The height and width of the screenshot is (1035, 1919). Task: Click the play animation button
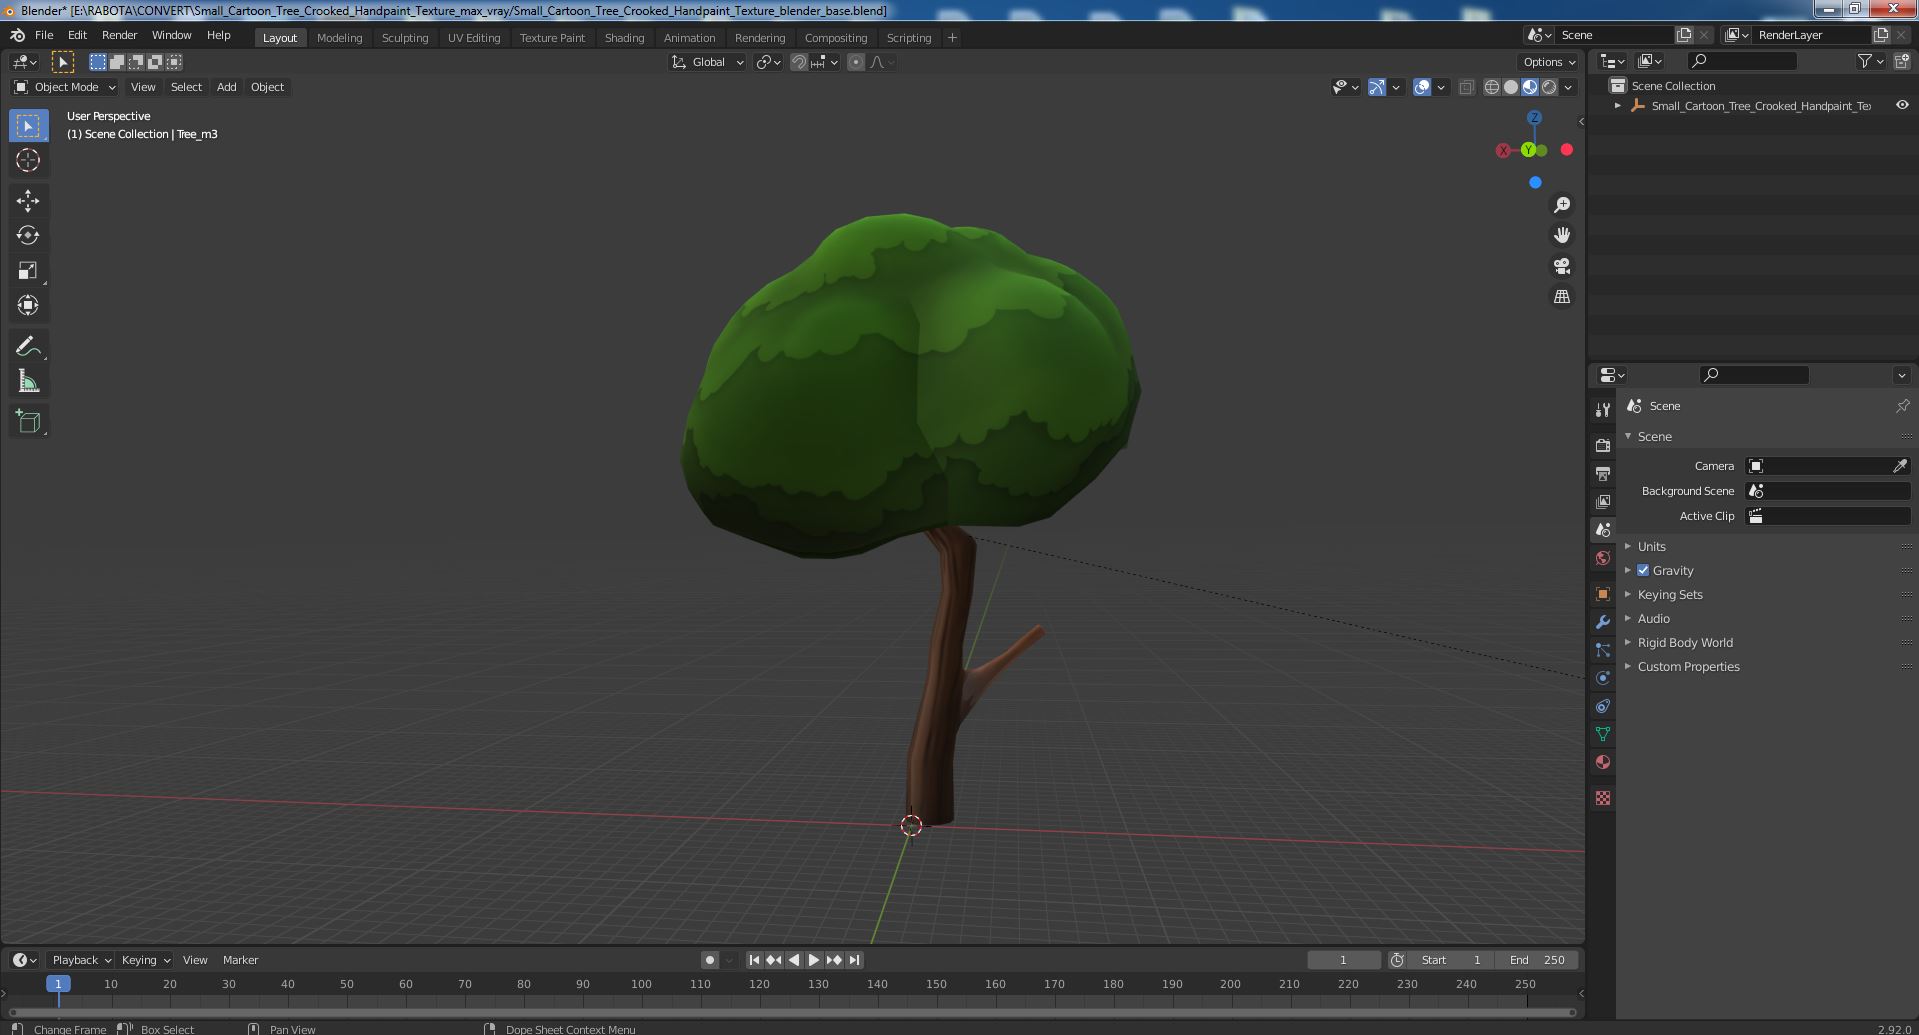point(814,960)
